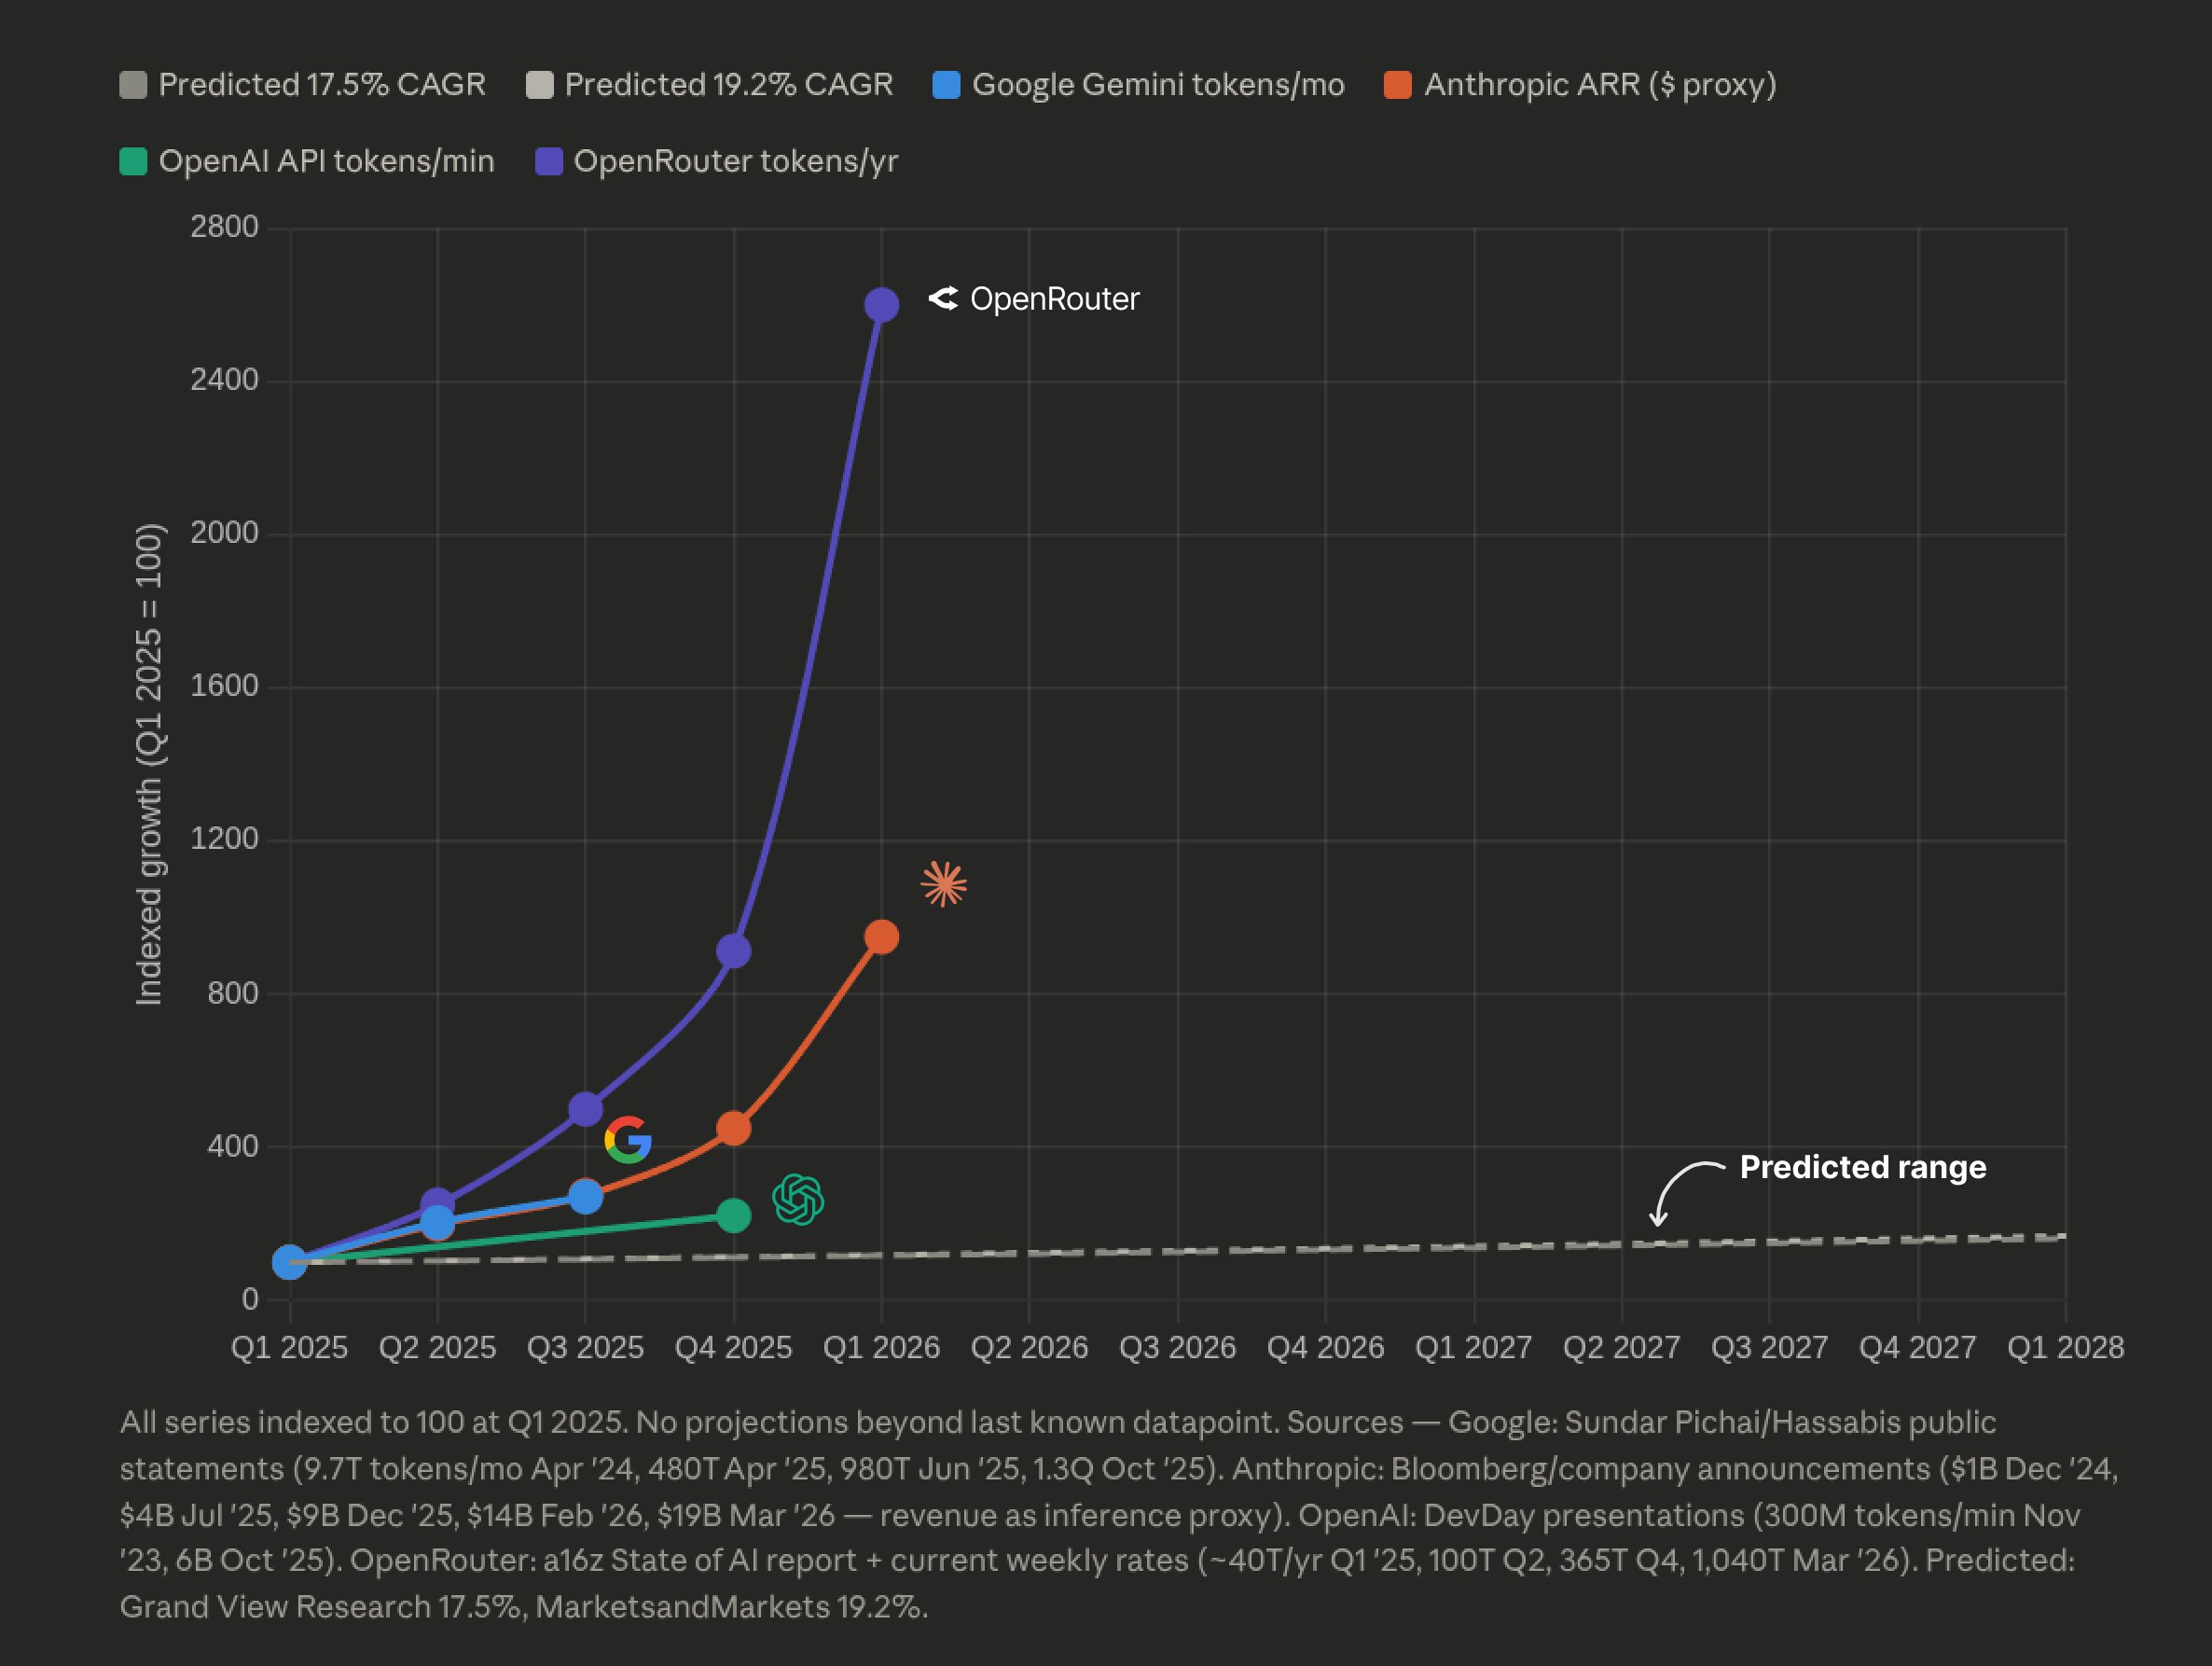
Task: Click the Google Q3 2025 blue data point
Action: point(585,1196)
